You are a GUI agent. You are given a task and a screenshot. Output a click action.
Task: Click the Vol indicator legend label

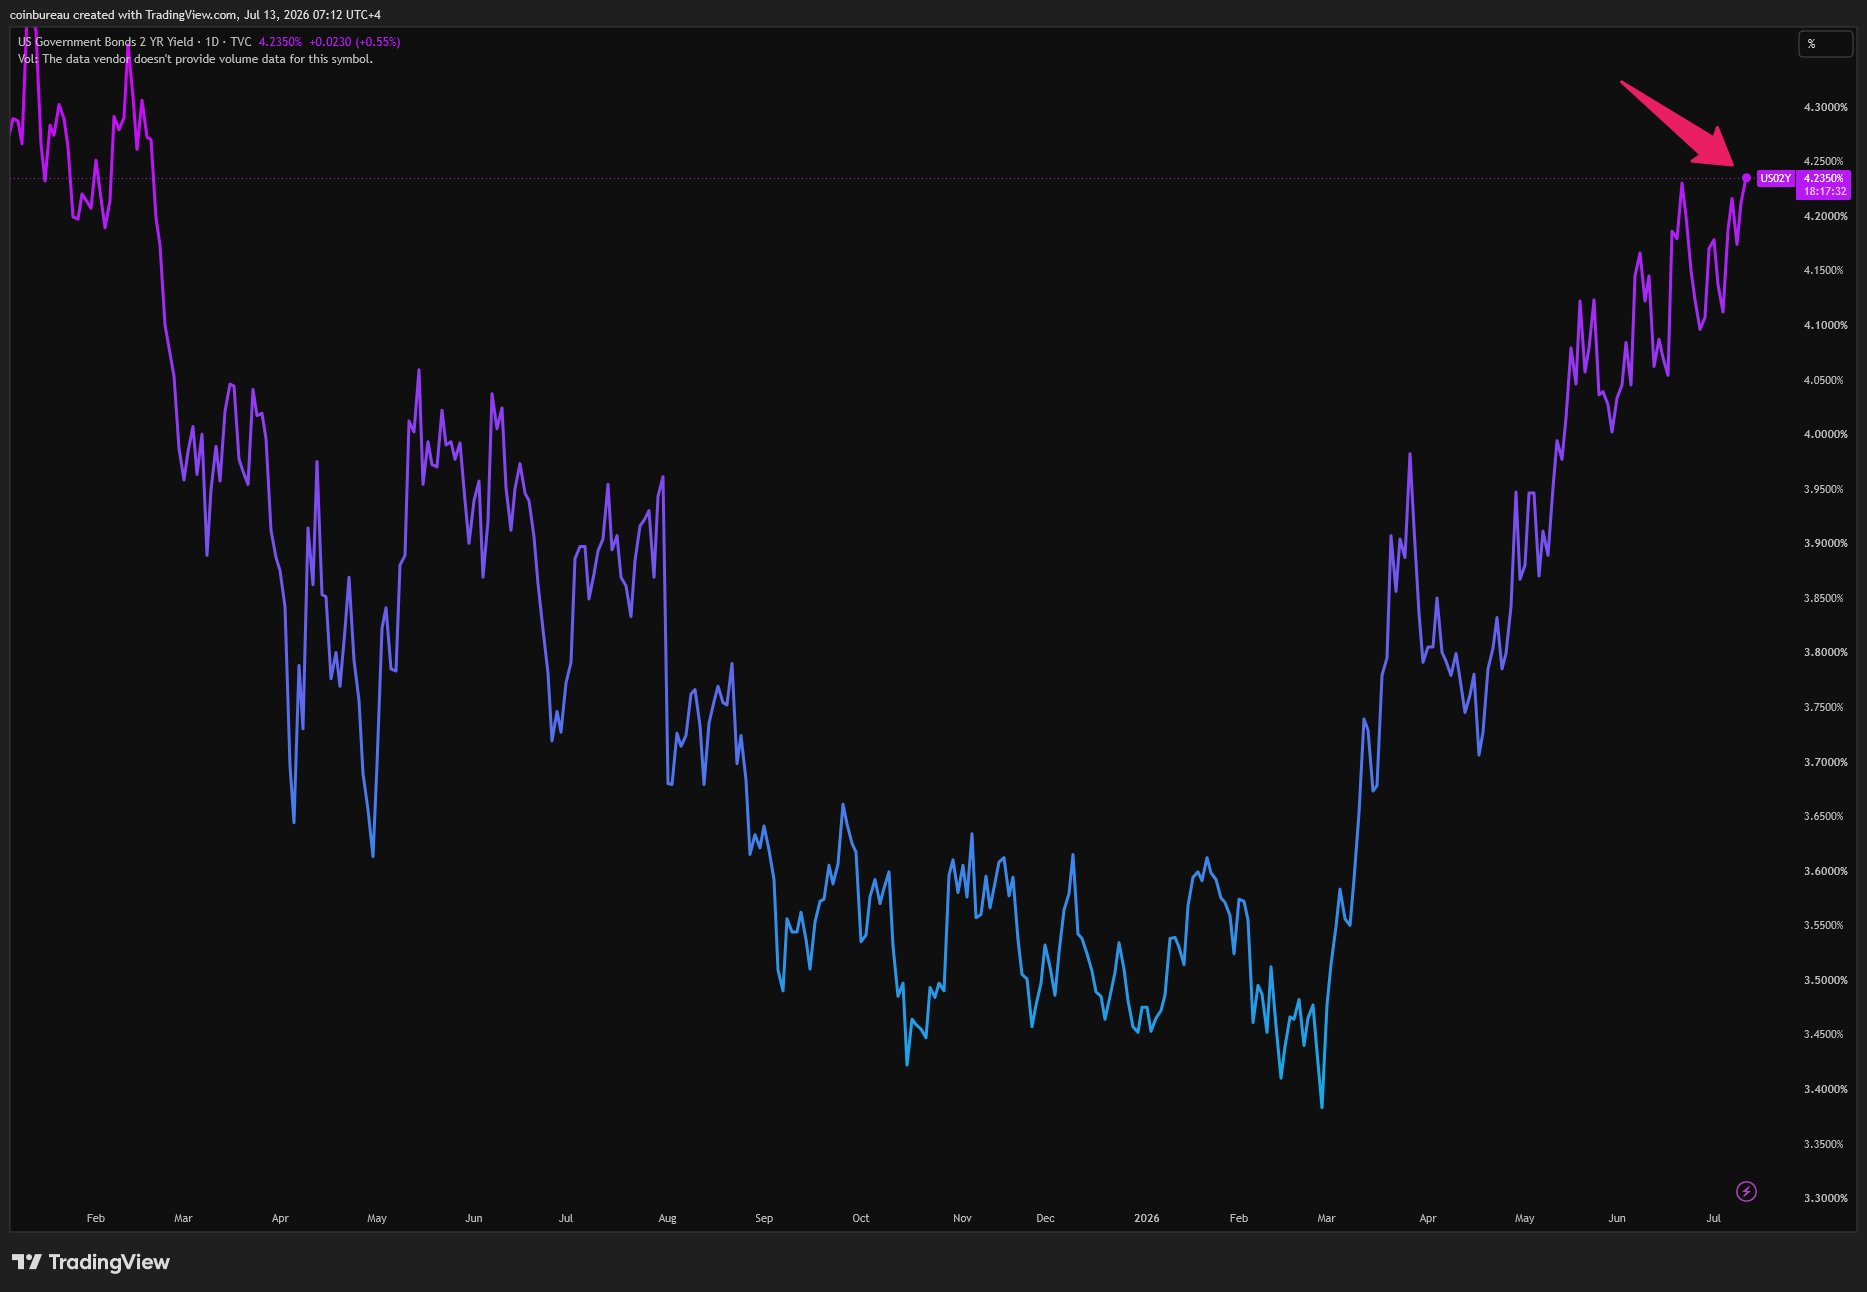pyautogui.click(x=27, y=59)
